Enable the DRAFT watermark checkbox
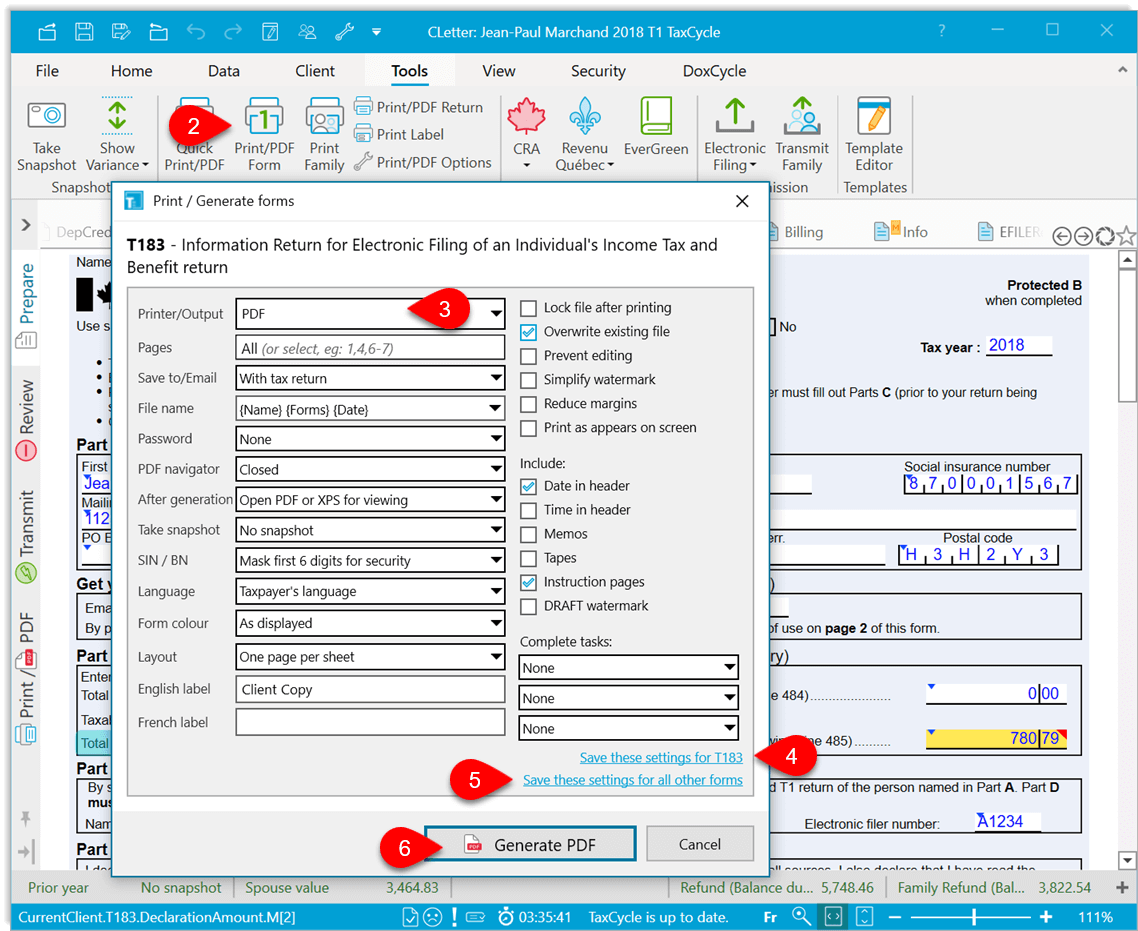 [x=528, y=606]
